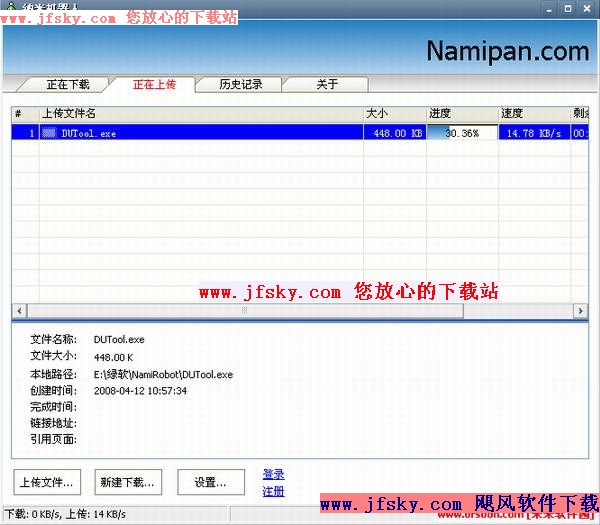This screenshot has width=600, height=525.
Task: Open the 关于 tab
Action: pos(327,84)
